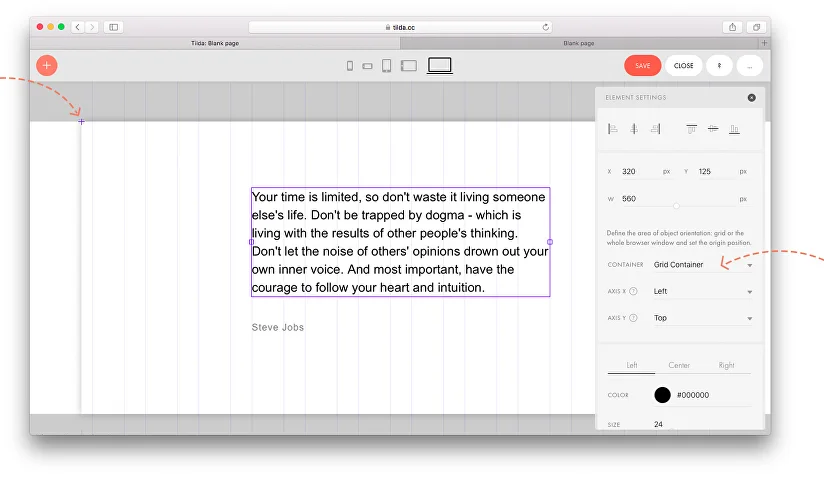Choose Right text alignment tab

(x=726, y=365)
